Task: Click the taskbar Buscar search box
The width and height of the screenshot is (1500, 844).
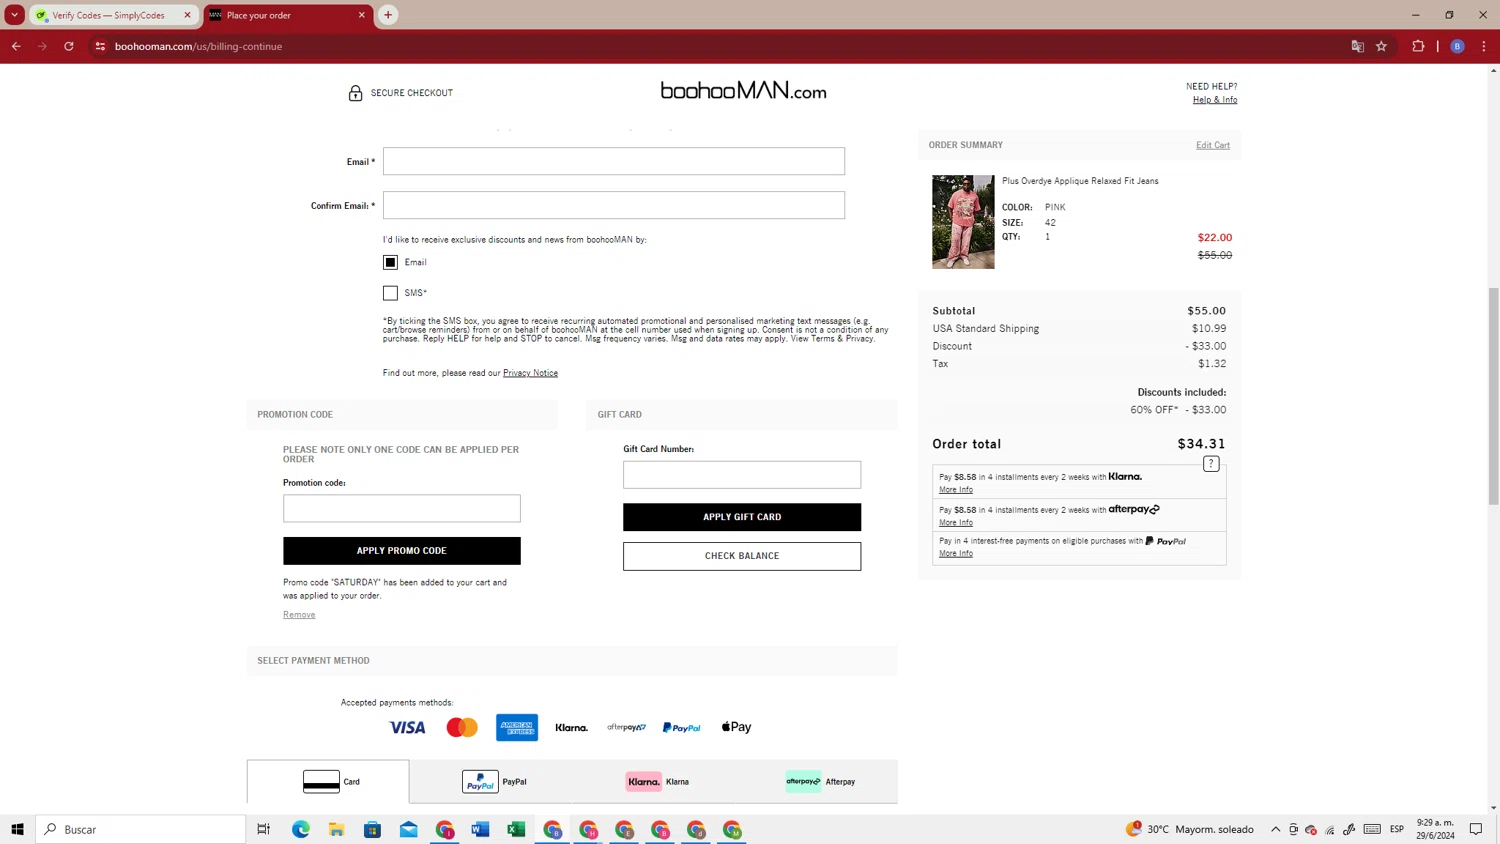Action: 141,829
